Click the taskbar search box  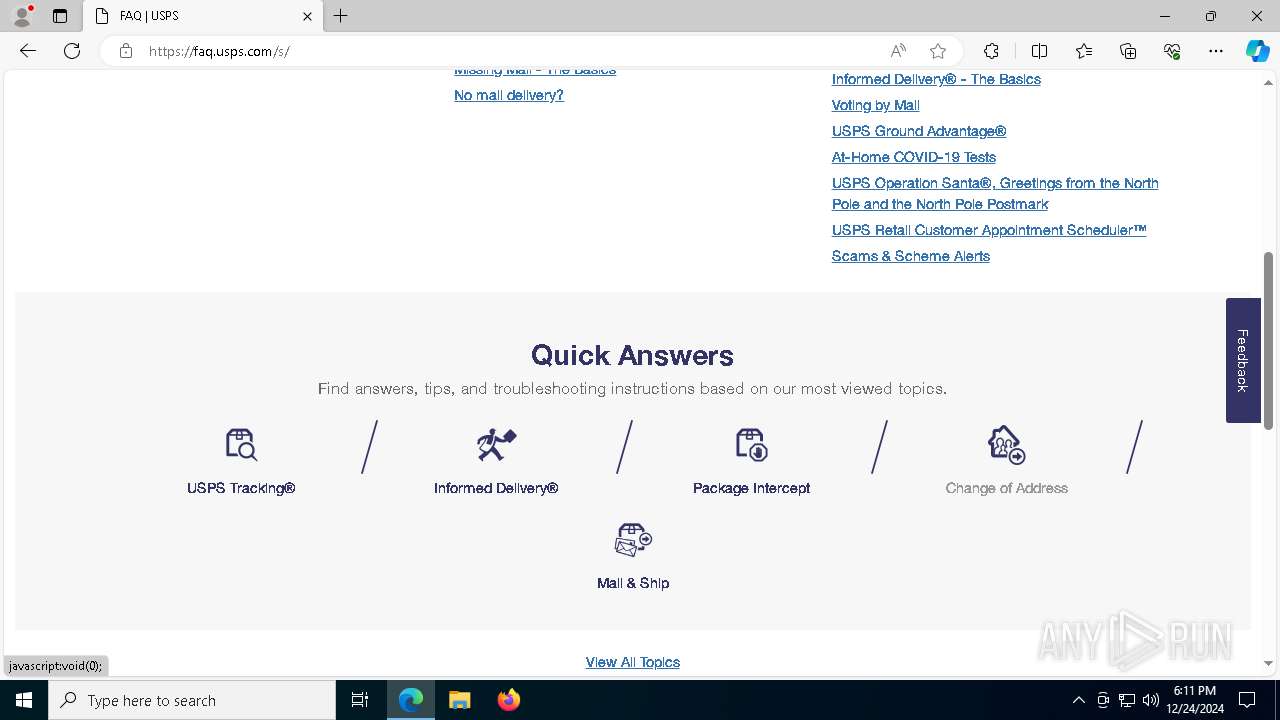(192, 700)
